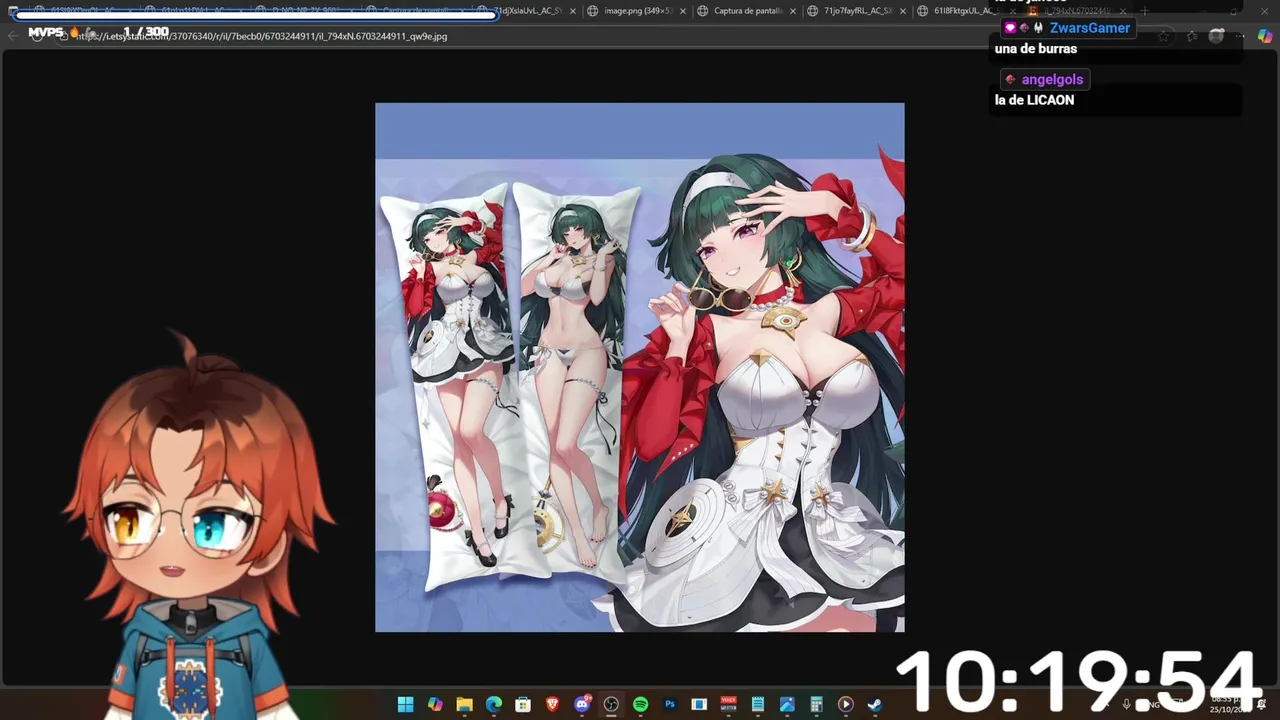The width and height of the screenshot is (1280, 720).
Task: Open Photos app from the taskbar
Action: [787, 704]
